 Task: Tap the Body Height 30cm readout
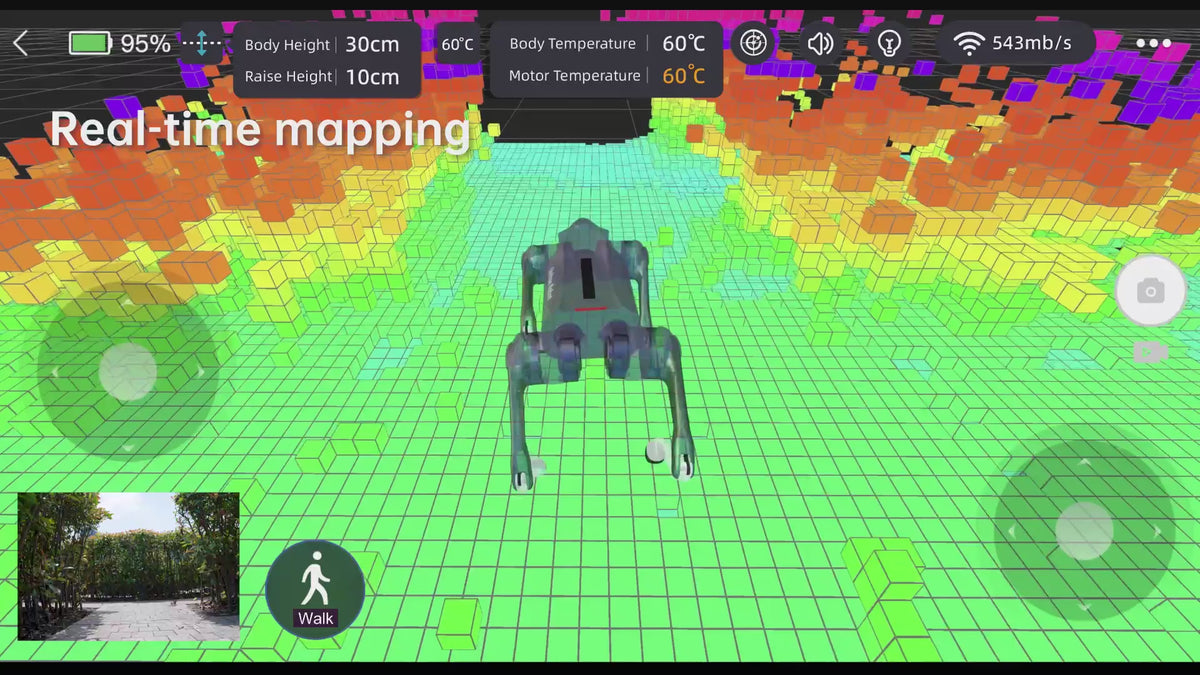tap(324, 45)
